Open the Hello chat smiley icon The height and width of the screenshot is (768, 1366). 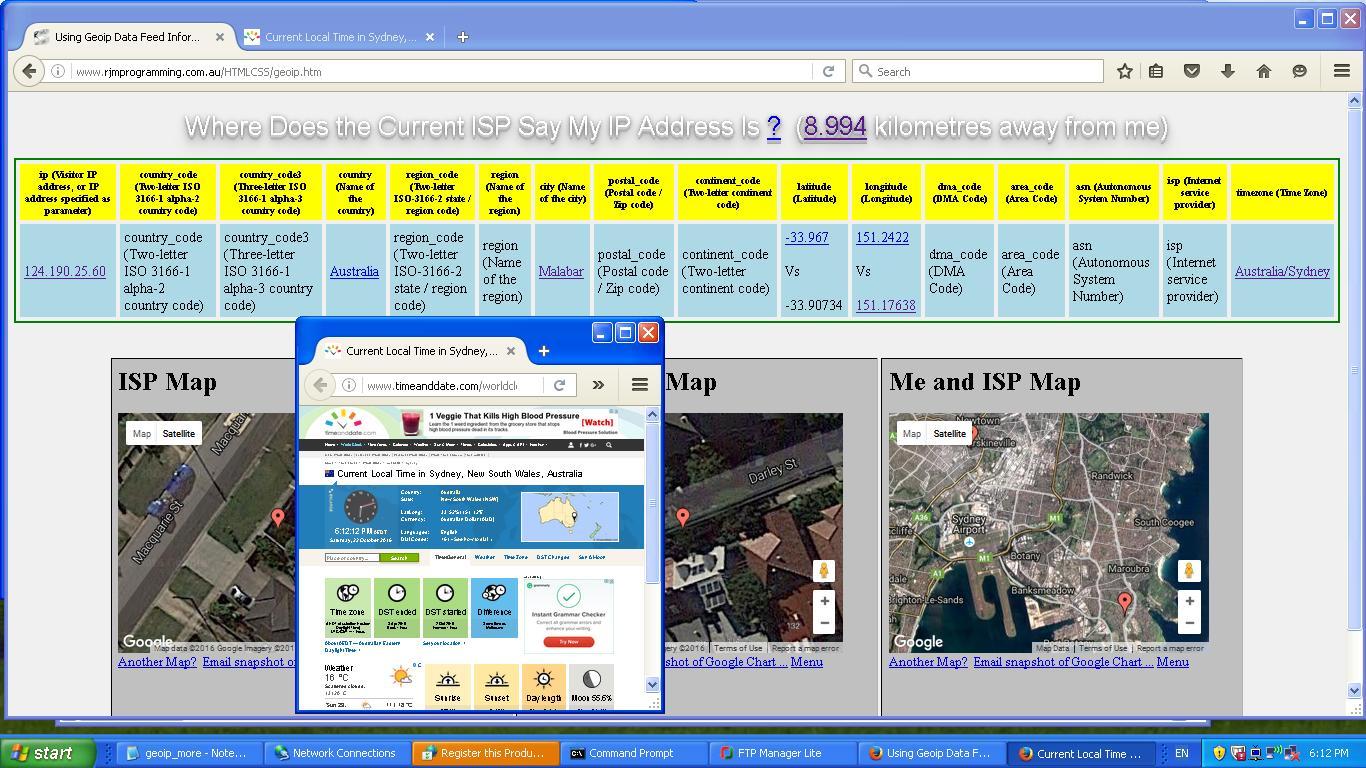point(1300,71)
